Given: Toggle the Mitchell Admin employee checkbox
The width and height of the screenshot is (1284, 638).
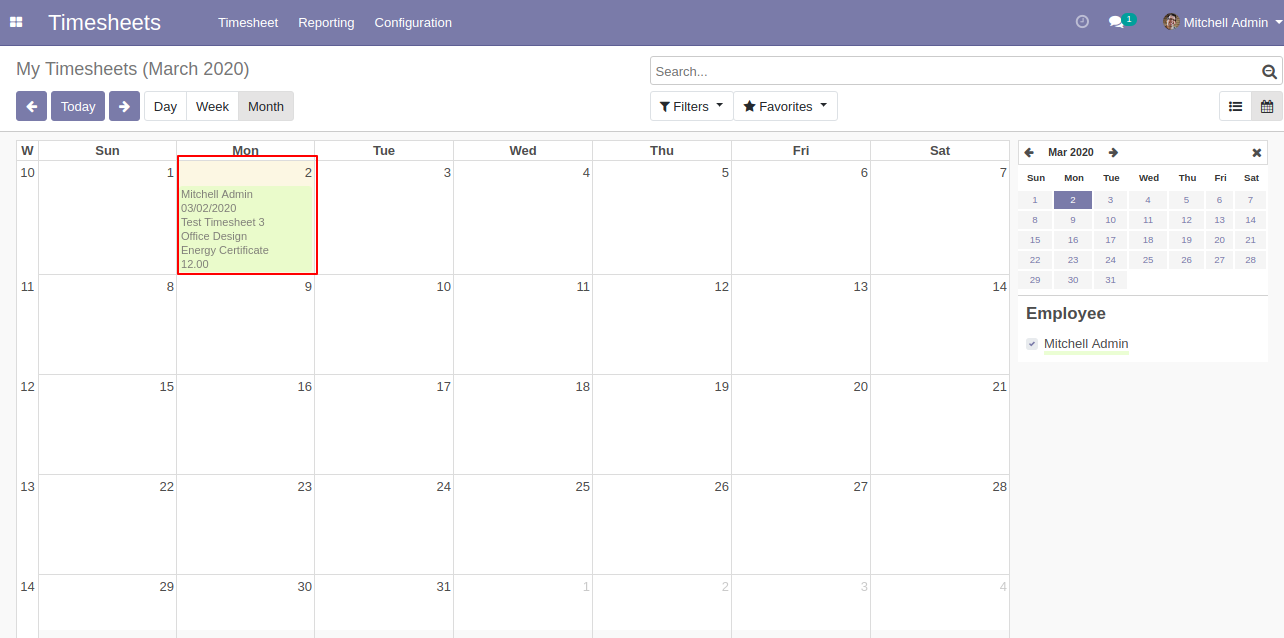Looking at the screenshot, I should (1032, 344).
